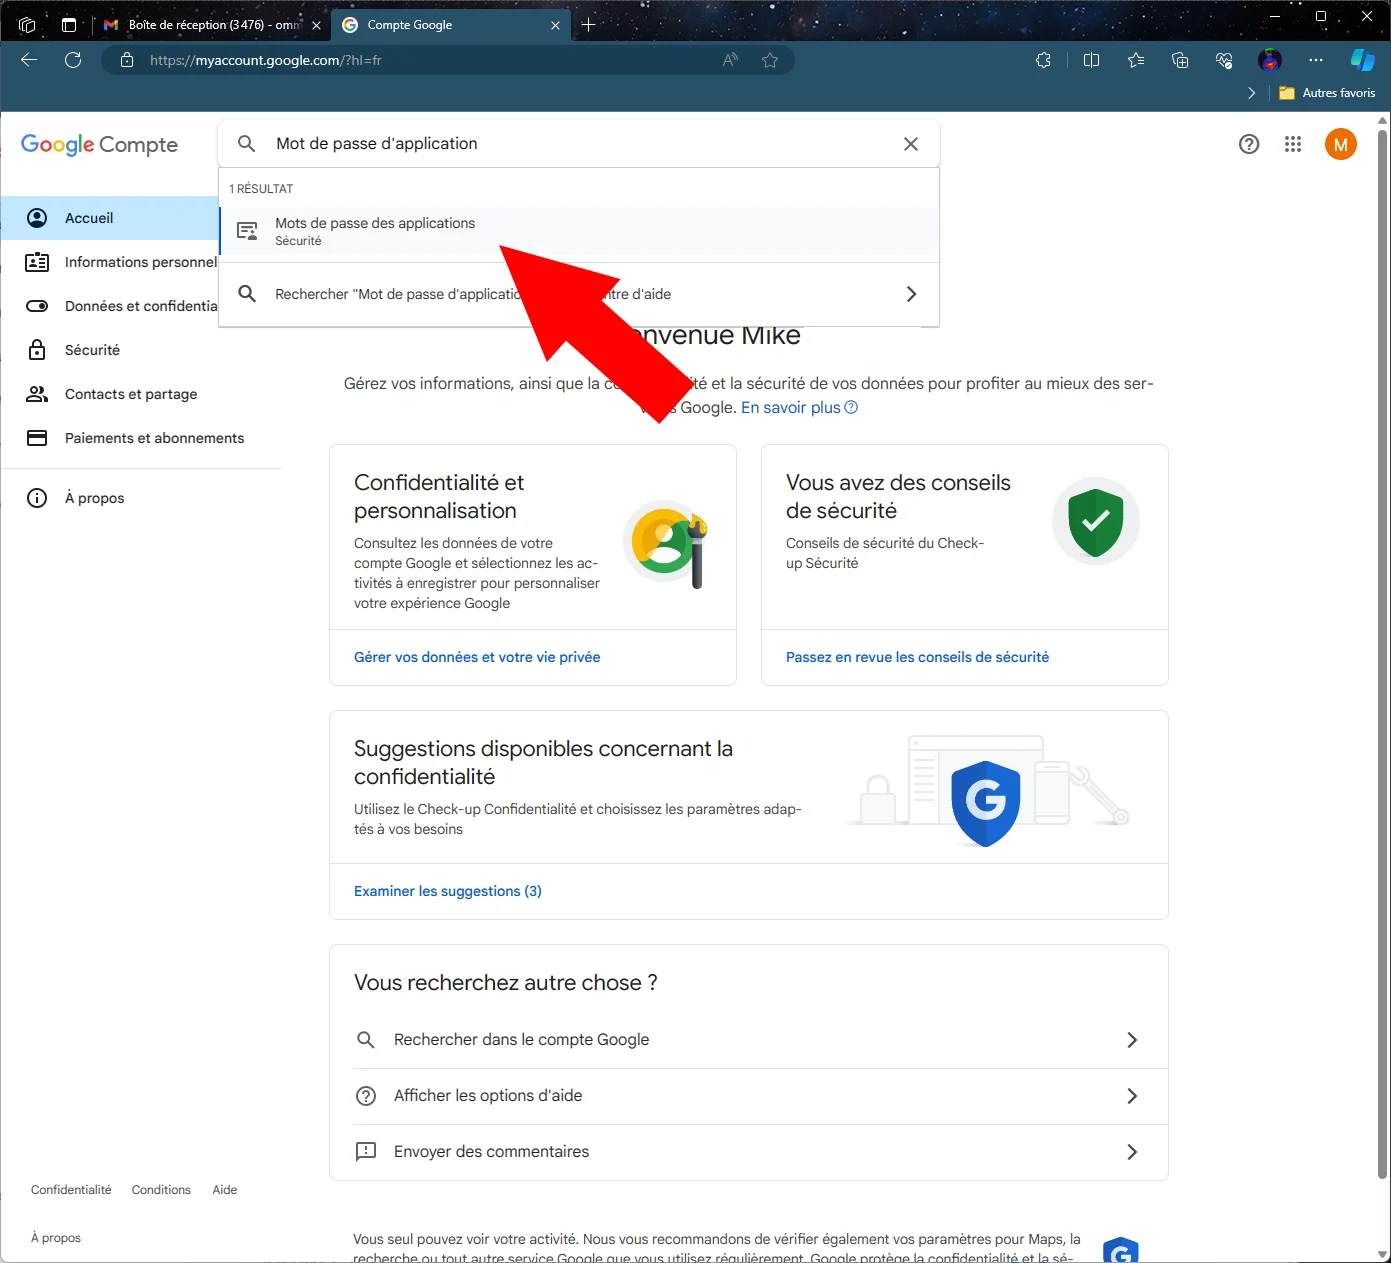Click the Aide footer link
Viewport: 1391px width, 1263px height.
click(225, 1190)
